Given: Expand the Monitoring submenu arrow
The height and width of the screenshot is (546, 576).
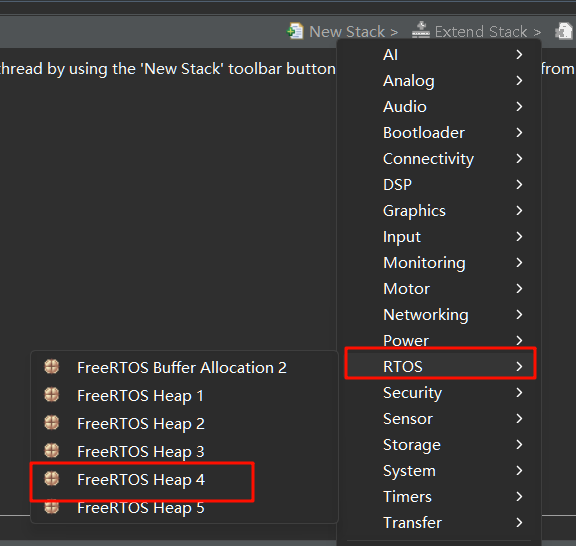Looking at the screenshot, I should point(519,263).
